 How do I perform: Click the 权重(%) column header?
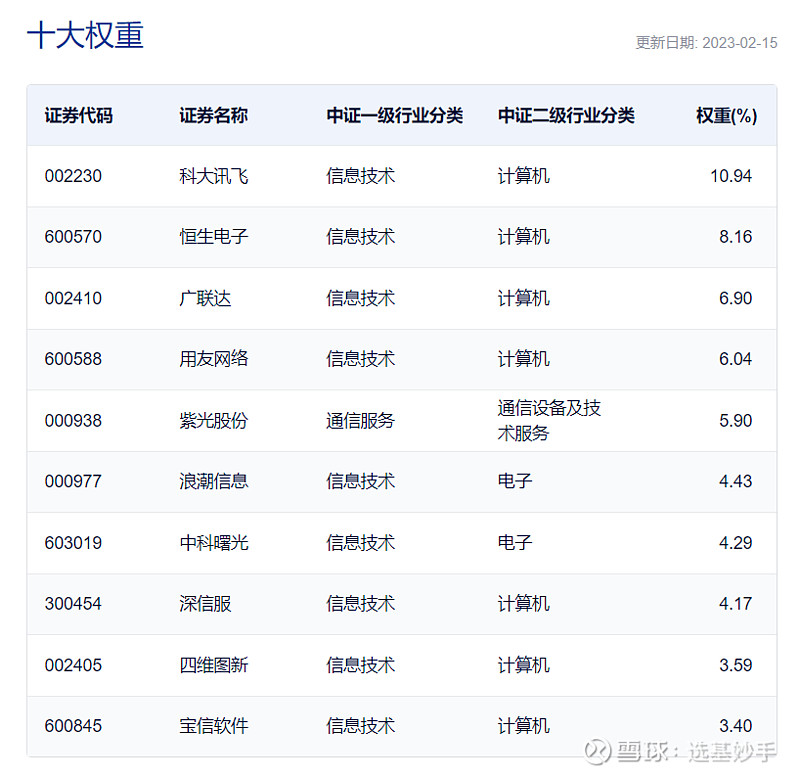click(727, 116)
